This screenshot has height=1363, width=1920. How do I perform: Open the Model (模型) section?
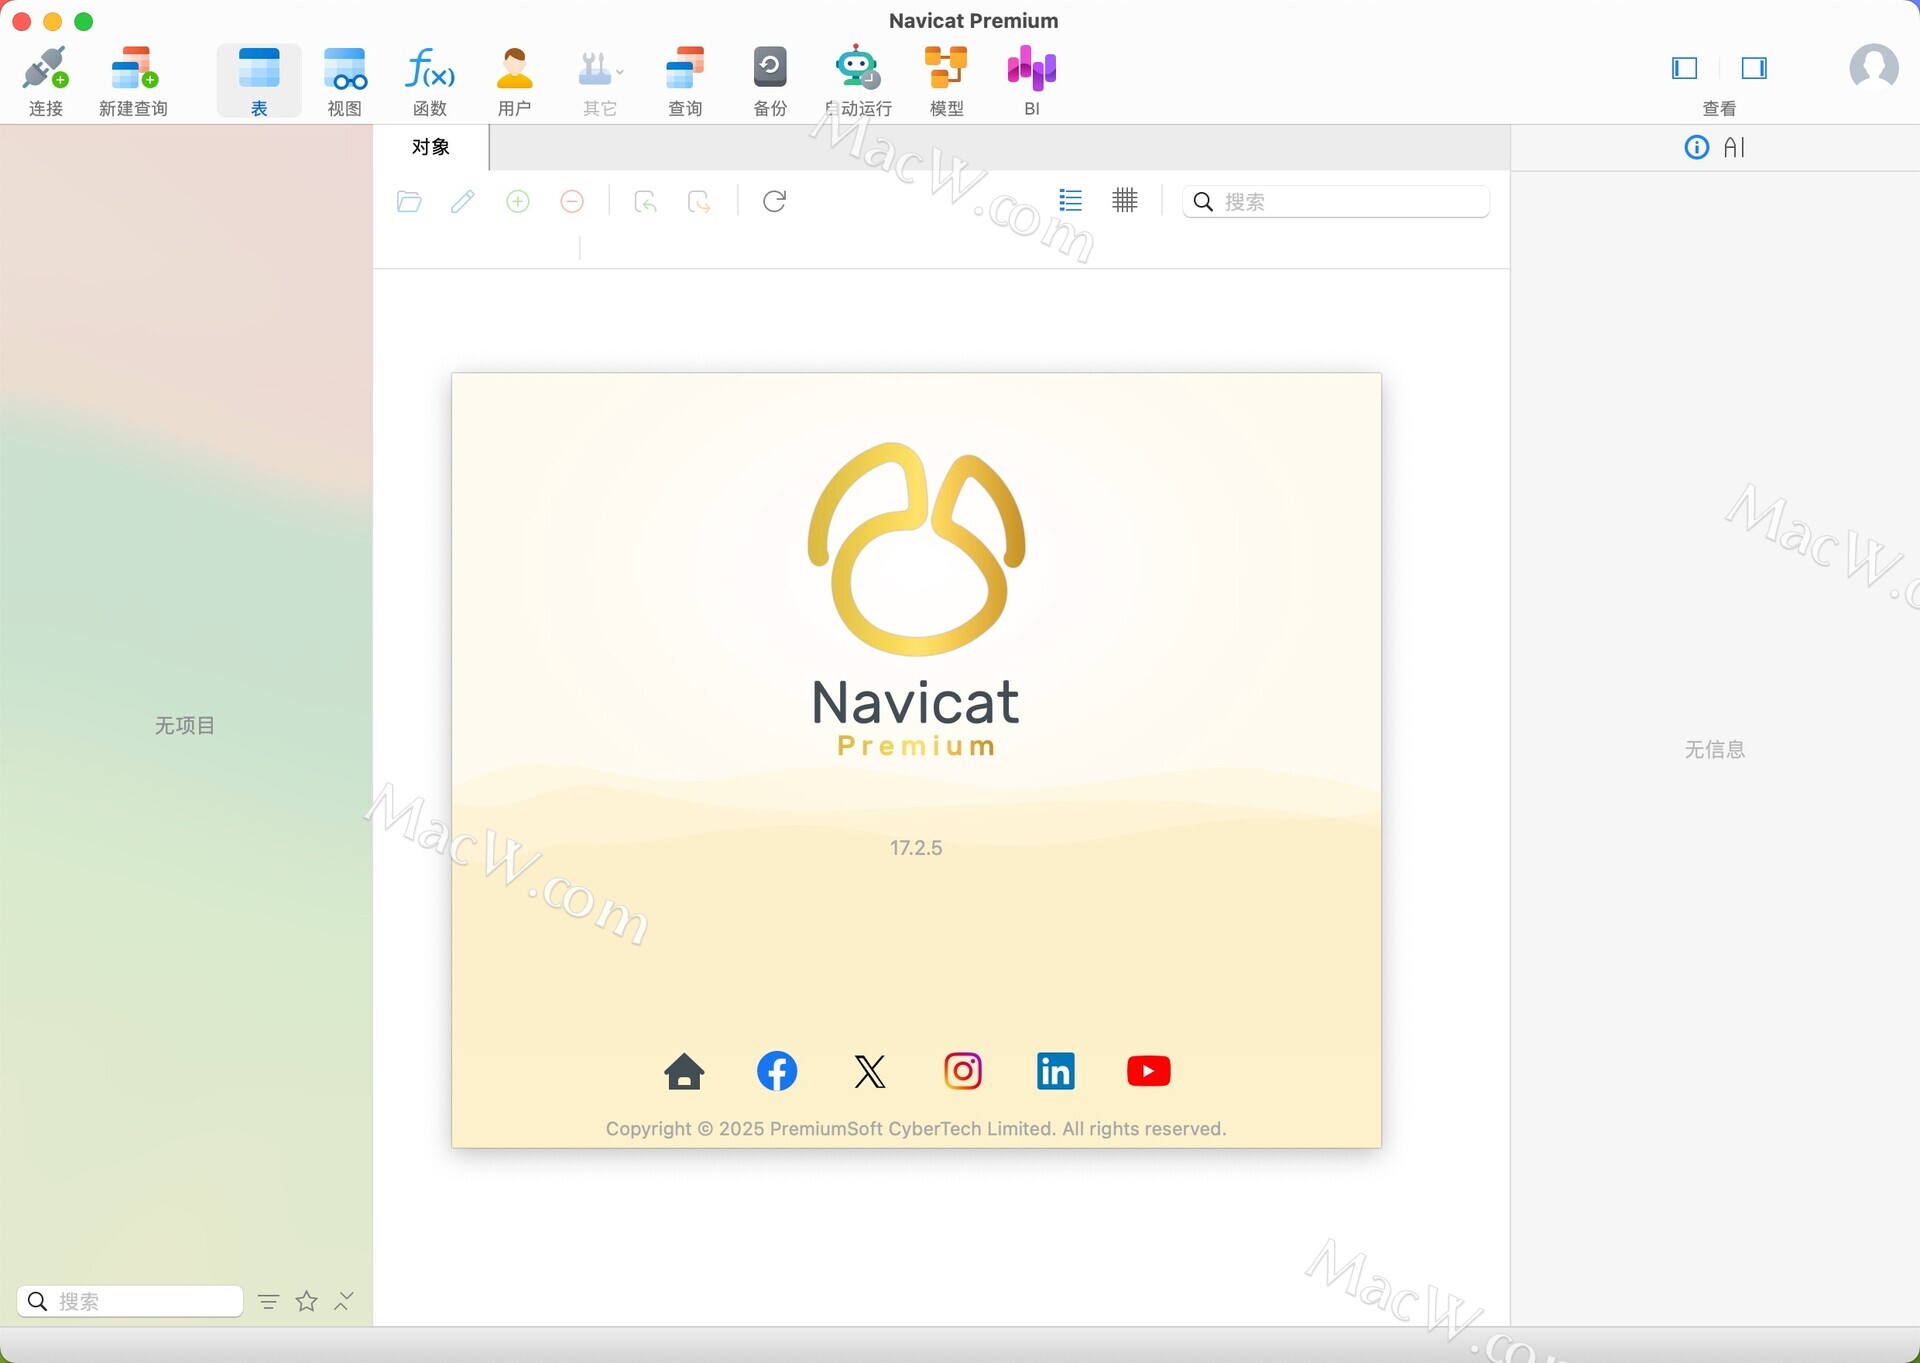click(946, 80)
